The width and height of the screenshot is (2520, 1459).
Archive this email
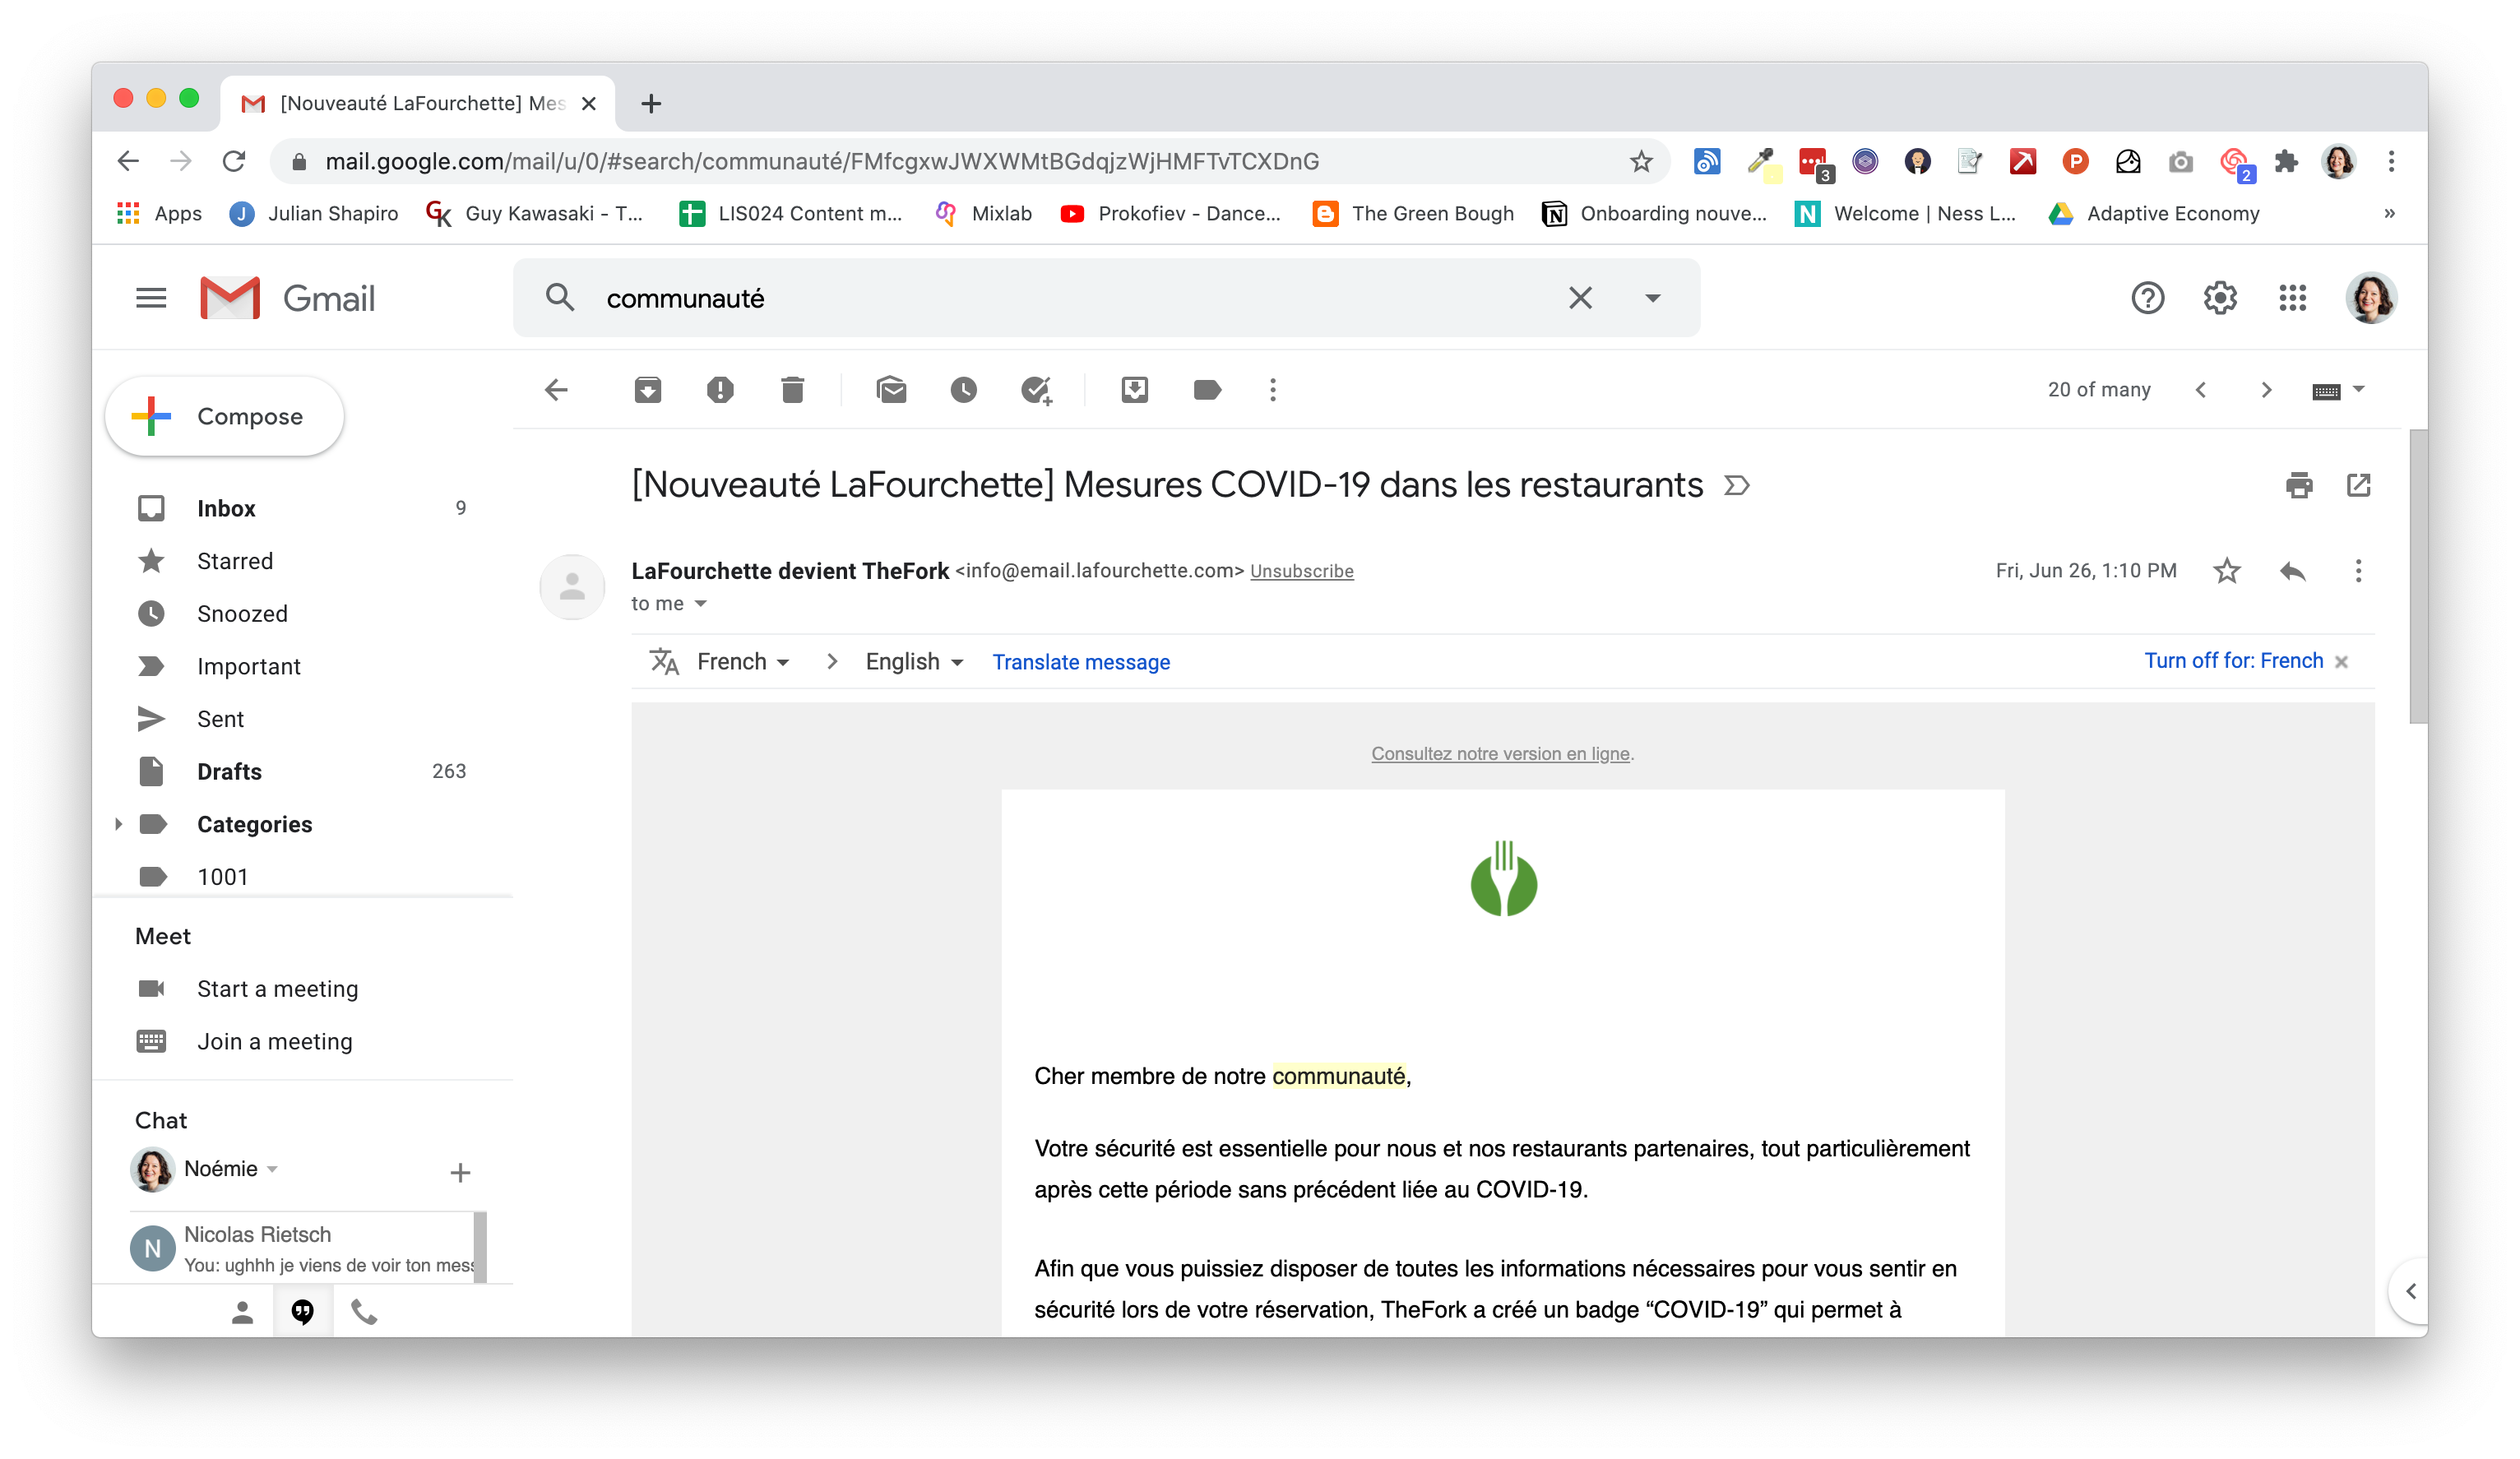(647, 390)
